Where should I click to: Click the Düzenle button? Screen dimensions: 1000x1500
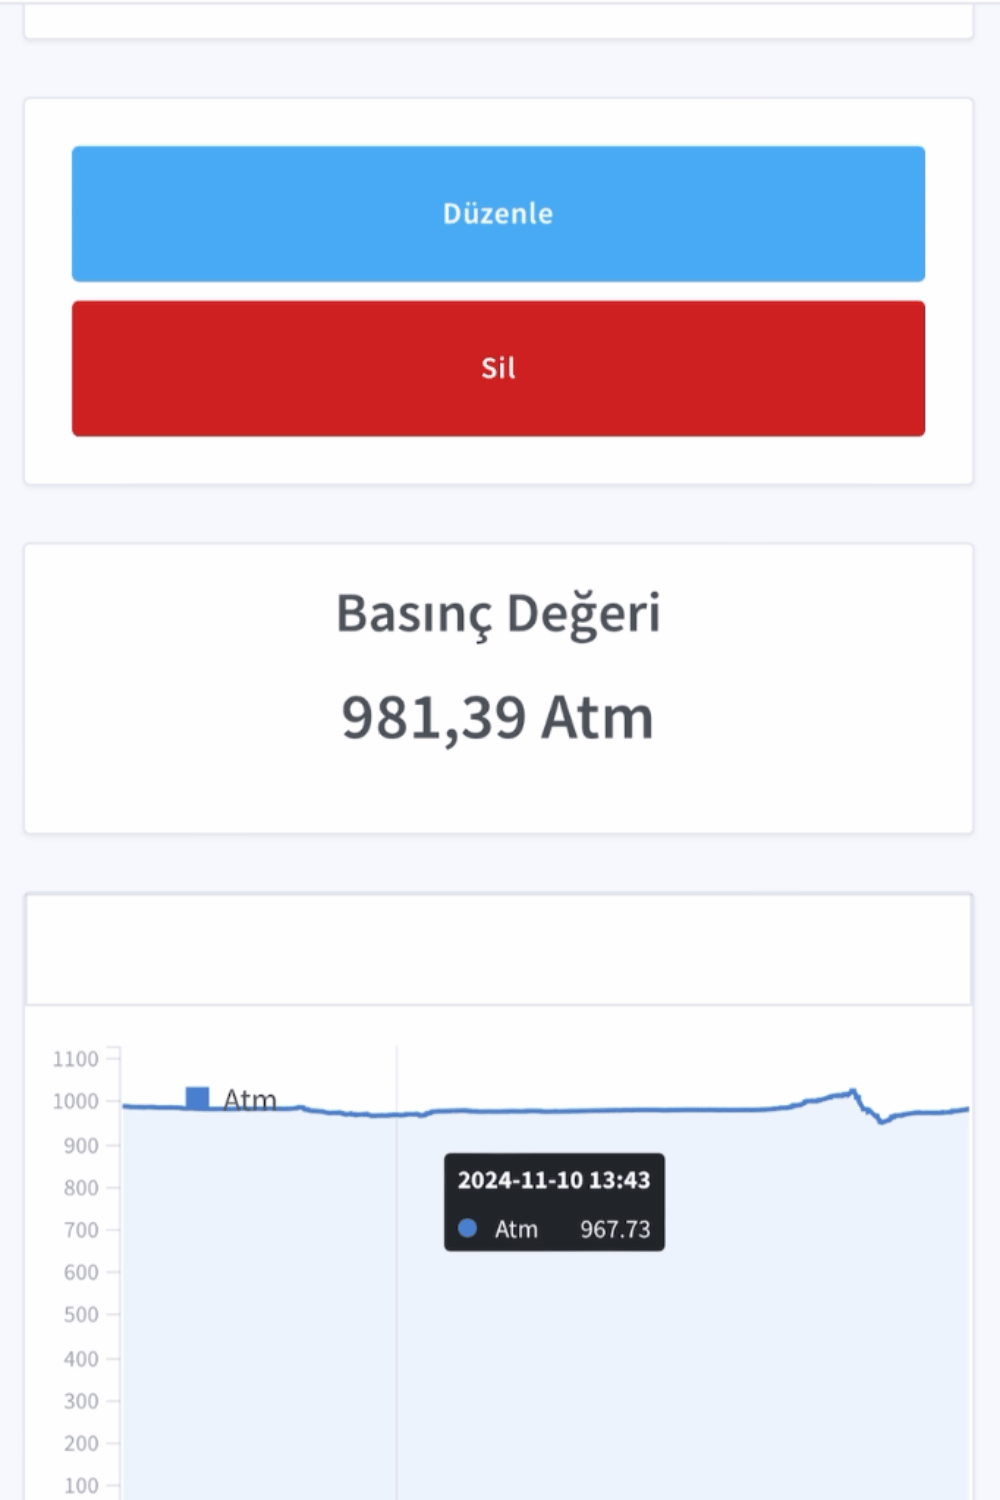coord(498,213)
